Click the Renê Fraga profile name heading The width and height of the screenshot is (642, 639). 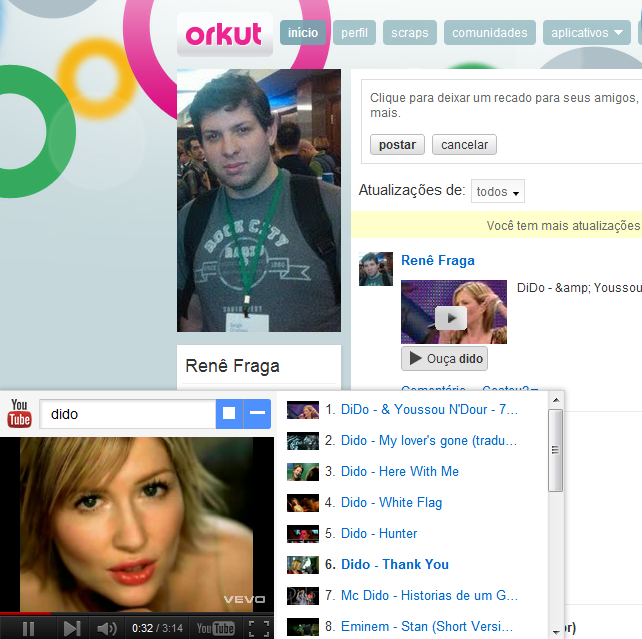(x=232, y=366)
